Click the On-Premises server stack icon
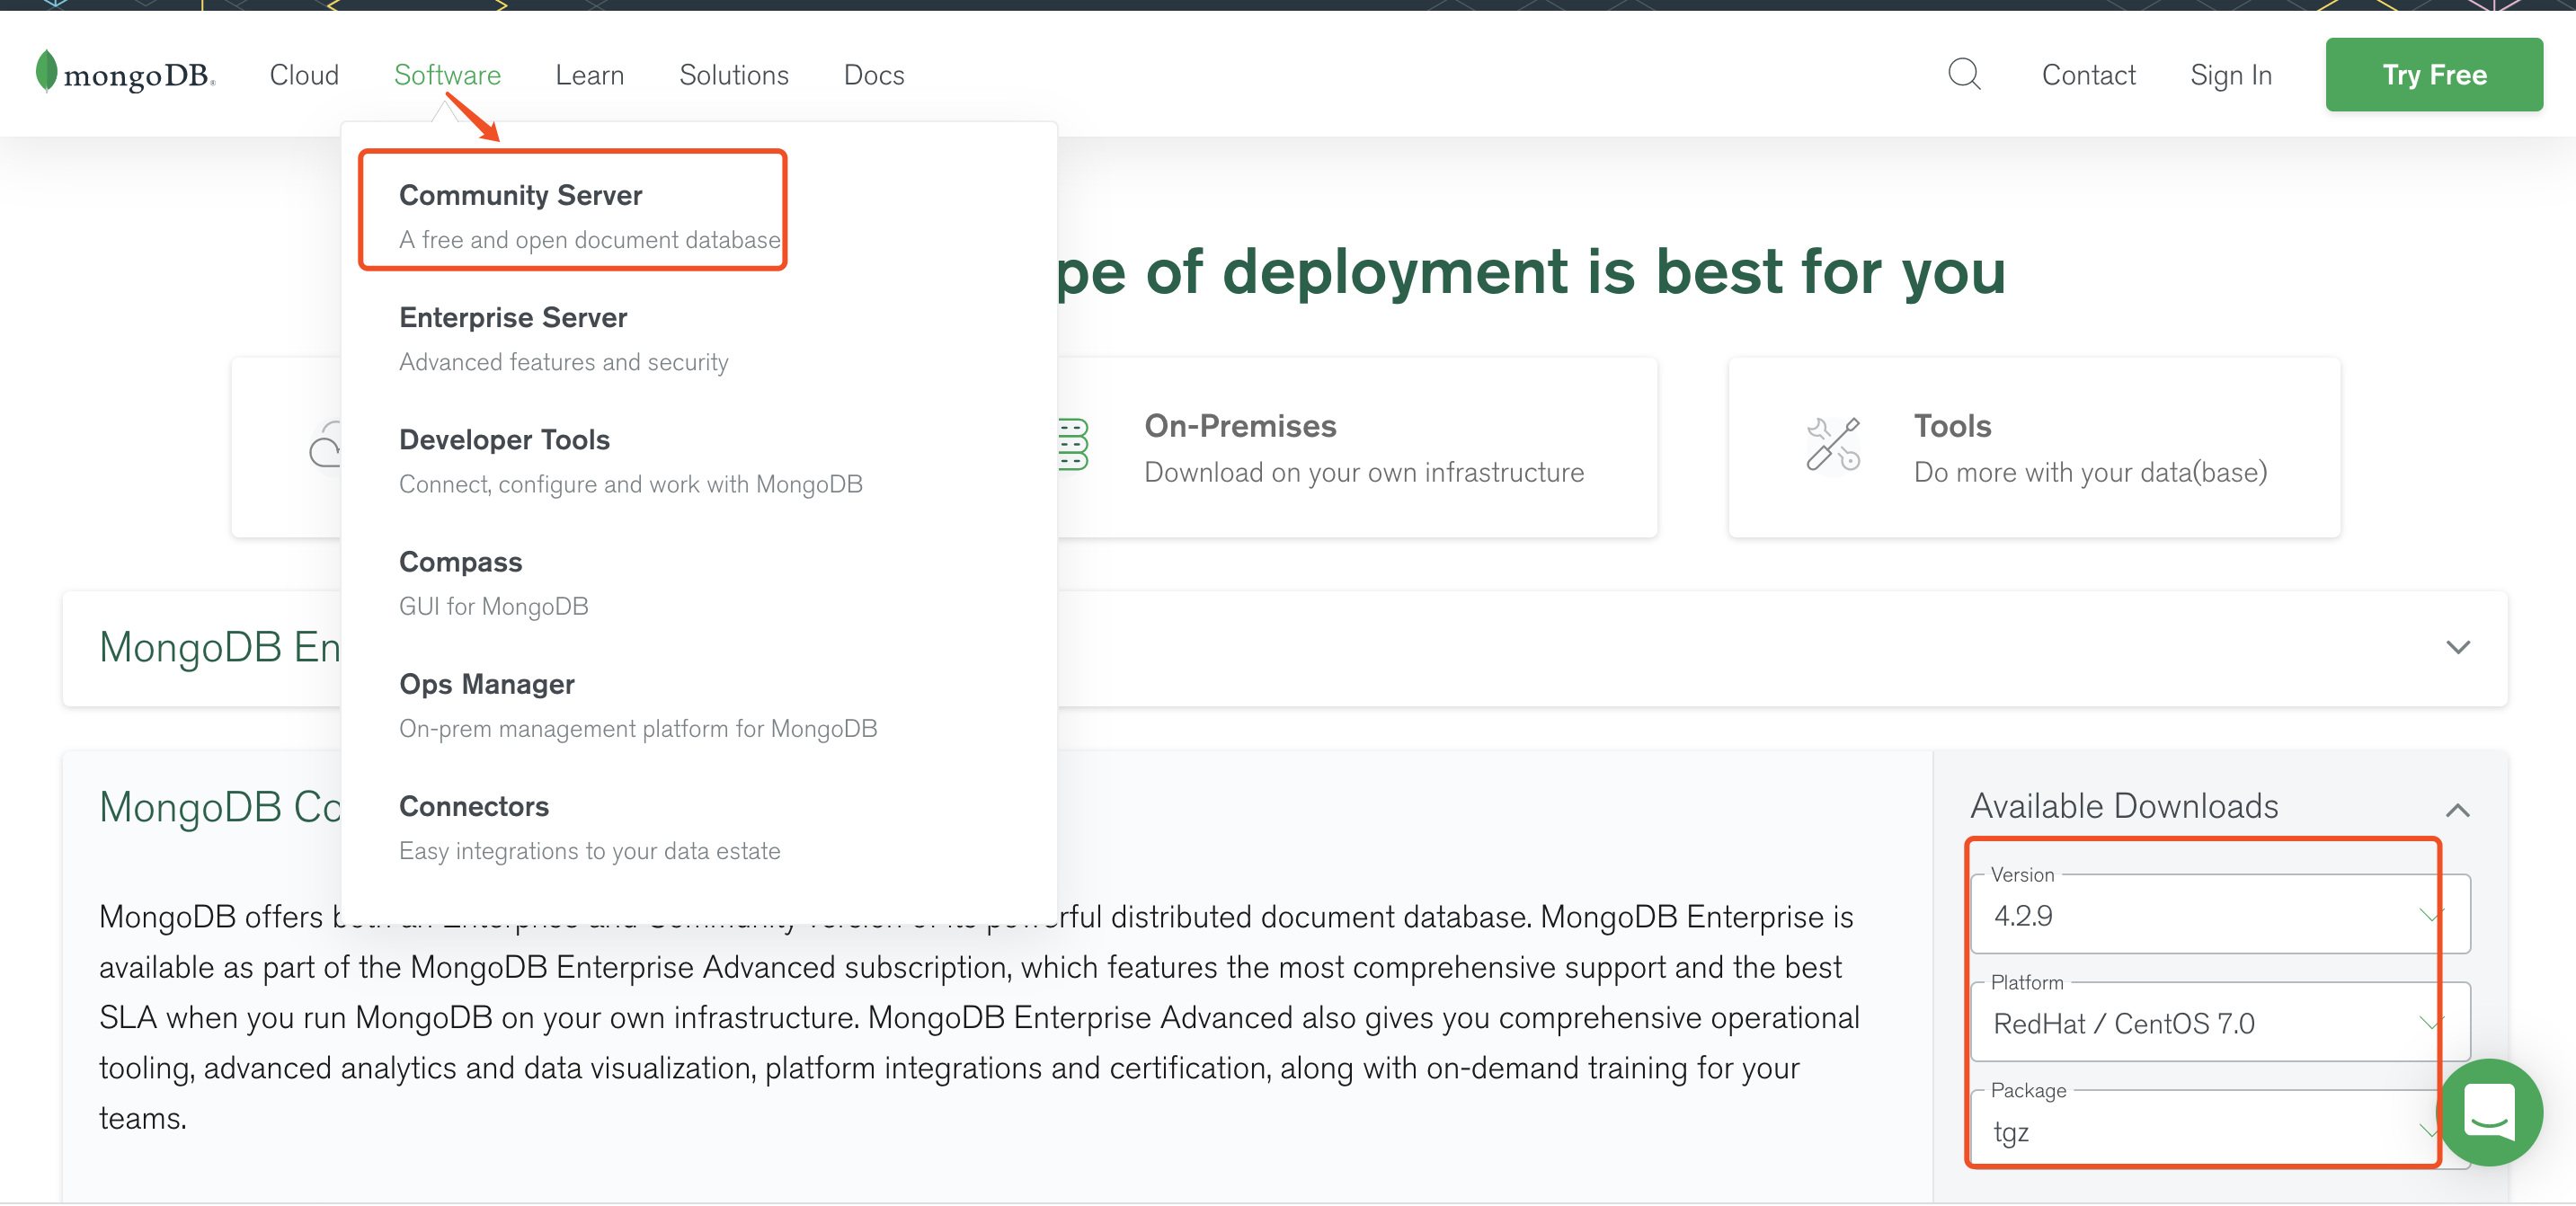Image resolution: width=2576 pixels, height=1206 pixels. tap(1073, 445)
